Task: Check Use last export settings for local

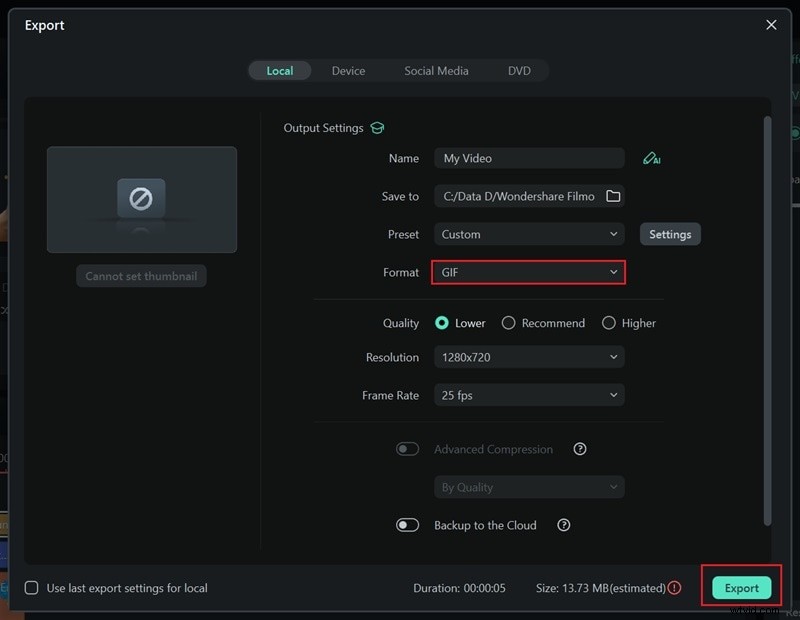Action: 31,588
